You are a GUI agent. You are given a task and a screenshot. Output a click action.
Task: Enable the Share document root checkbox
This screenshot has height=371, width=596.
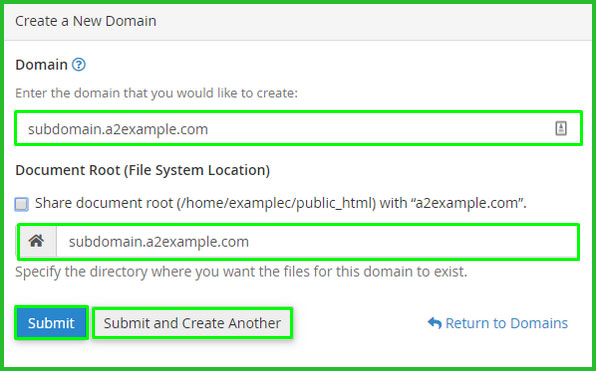coord(21,204)
